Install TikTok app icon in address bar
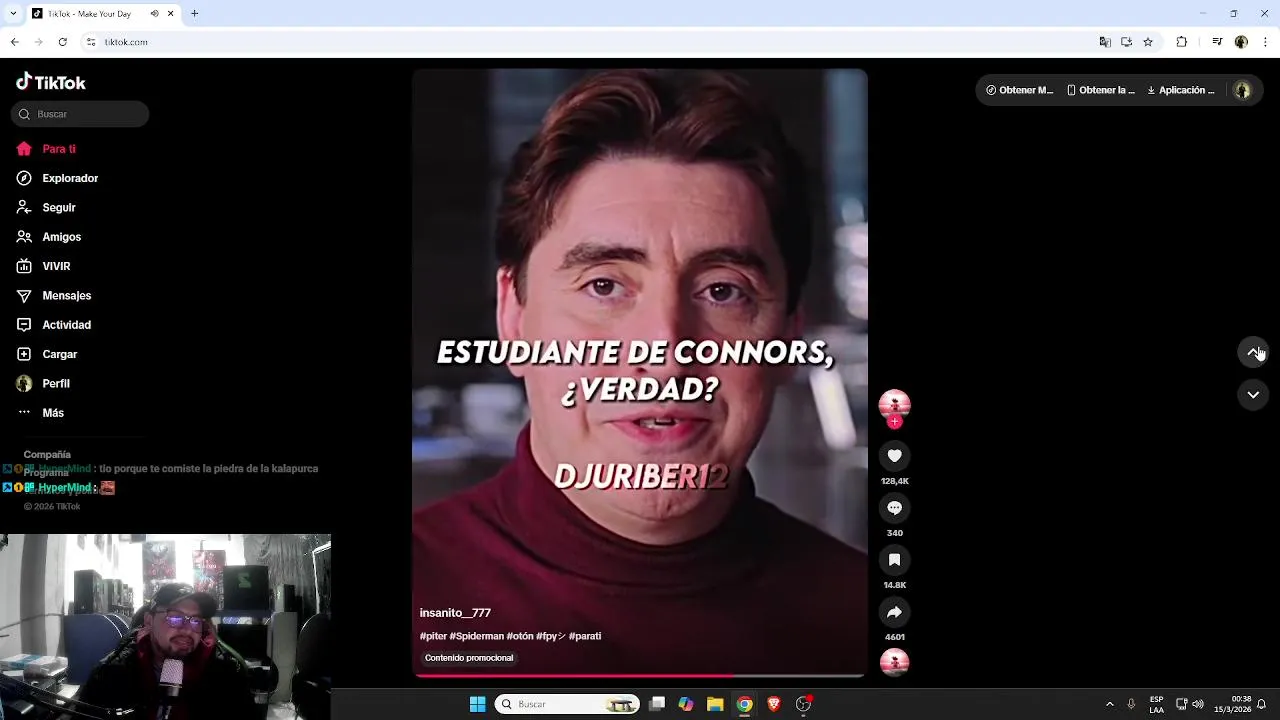Image resolution: width=1280 pixels, height=720 pixels. (x=1126, y=42)
